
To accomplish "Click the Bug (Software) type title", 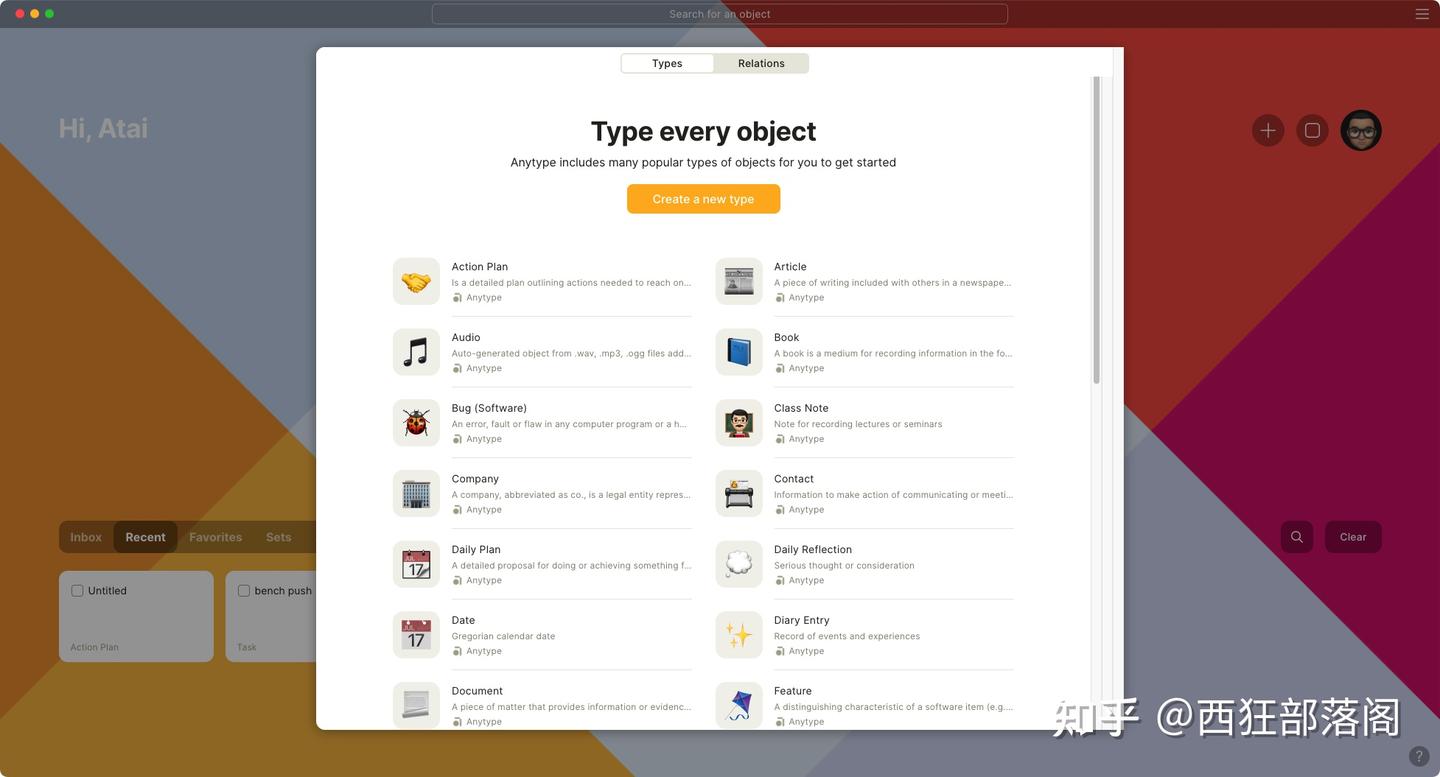I will 489,408.
